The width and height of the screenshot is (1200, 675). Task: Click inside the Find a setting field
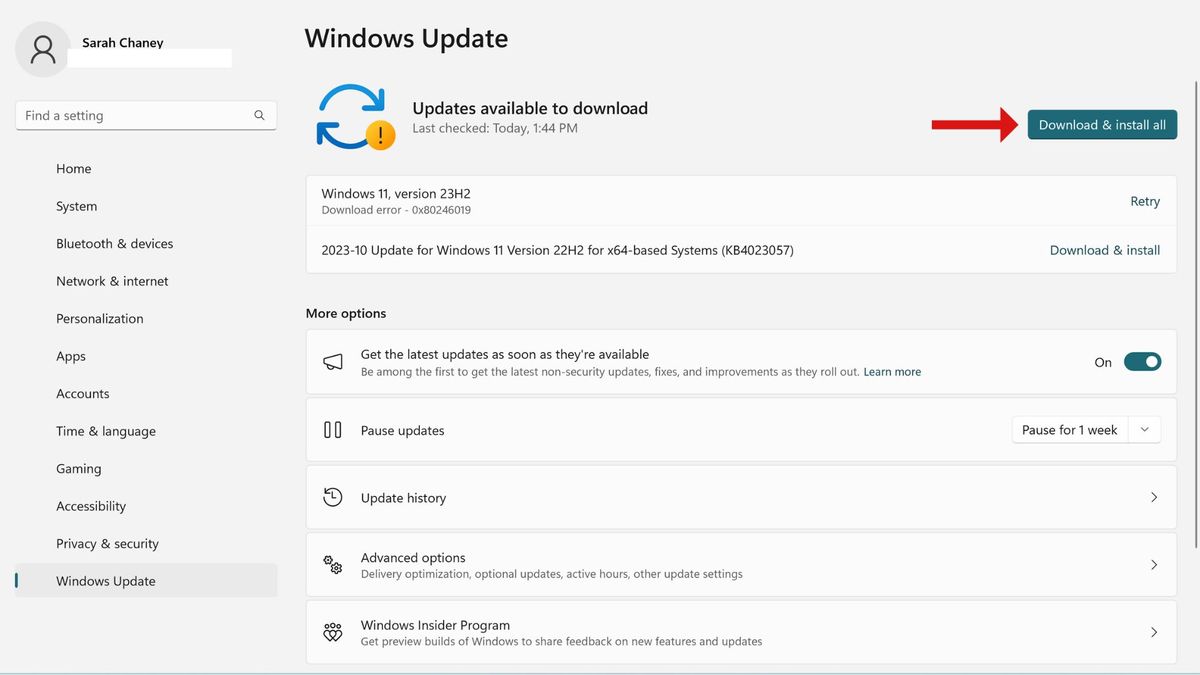[130, 115]
